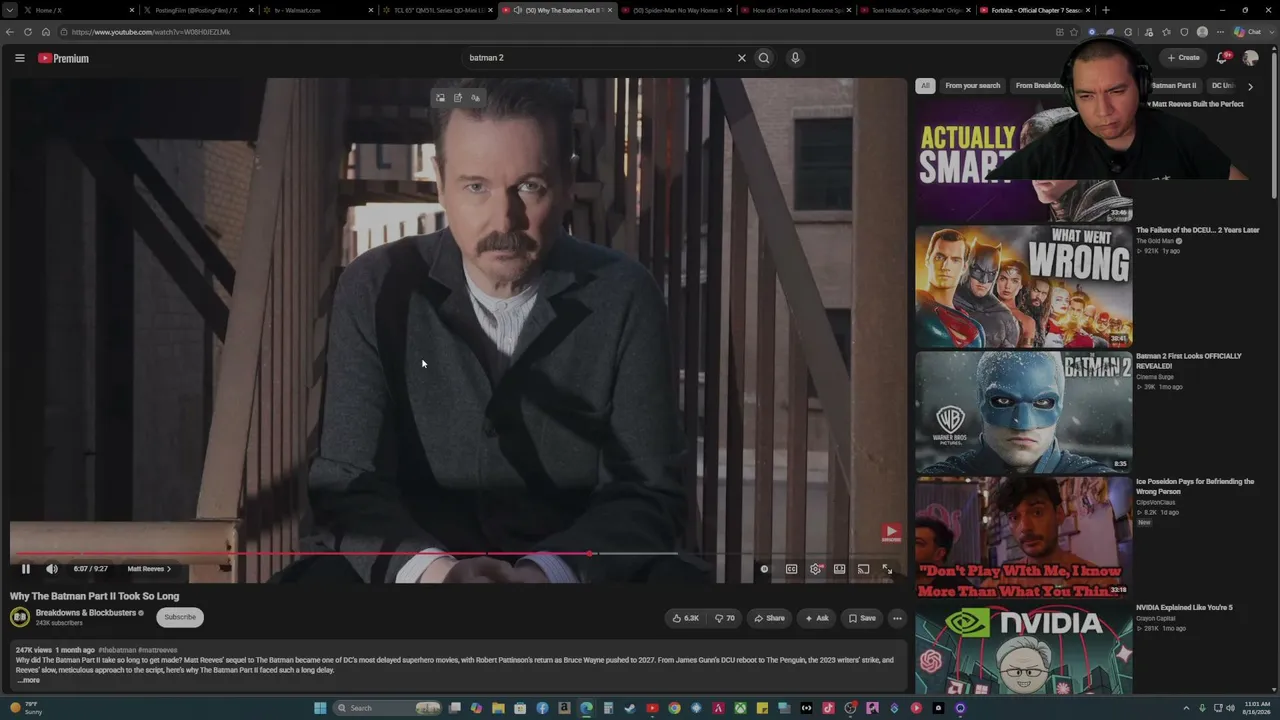Open the player settings gear
The height and width of the screenshot is (720, 1280).
(816, 569)
